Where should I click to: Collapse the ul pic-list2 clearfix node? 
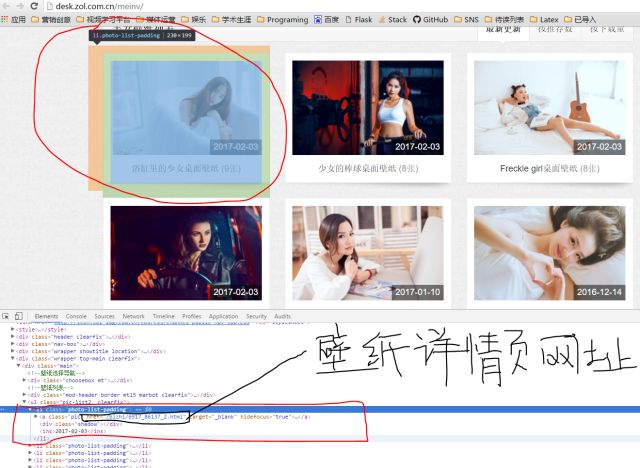(24, 402)
